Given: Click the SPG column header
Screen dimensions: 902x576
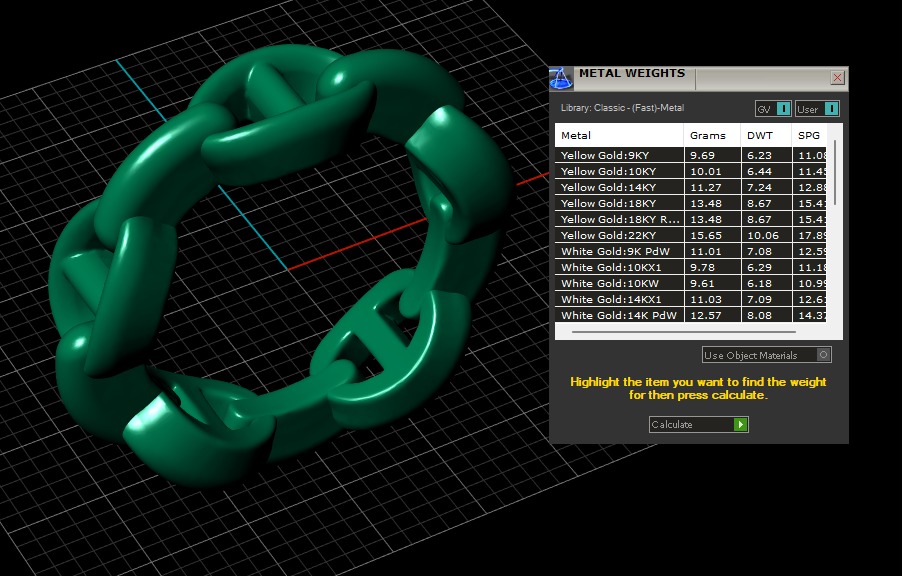Looking at the screenshot, I should pyautogui.click(x=809, y=135).
